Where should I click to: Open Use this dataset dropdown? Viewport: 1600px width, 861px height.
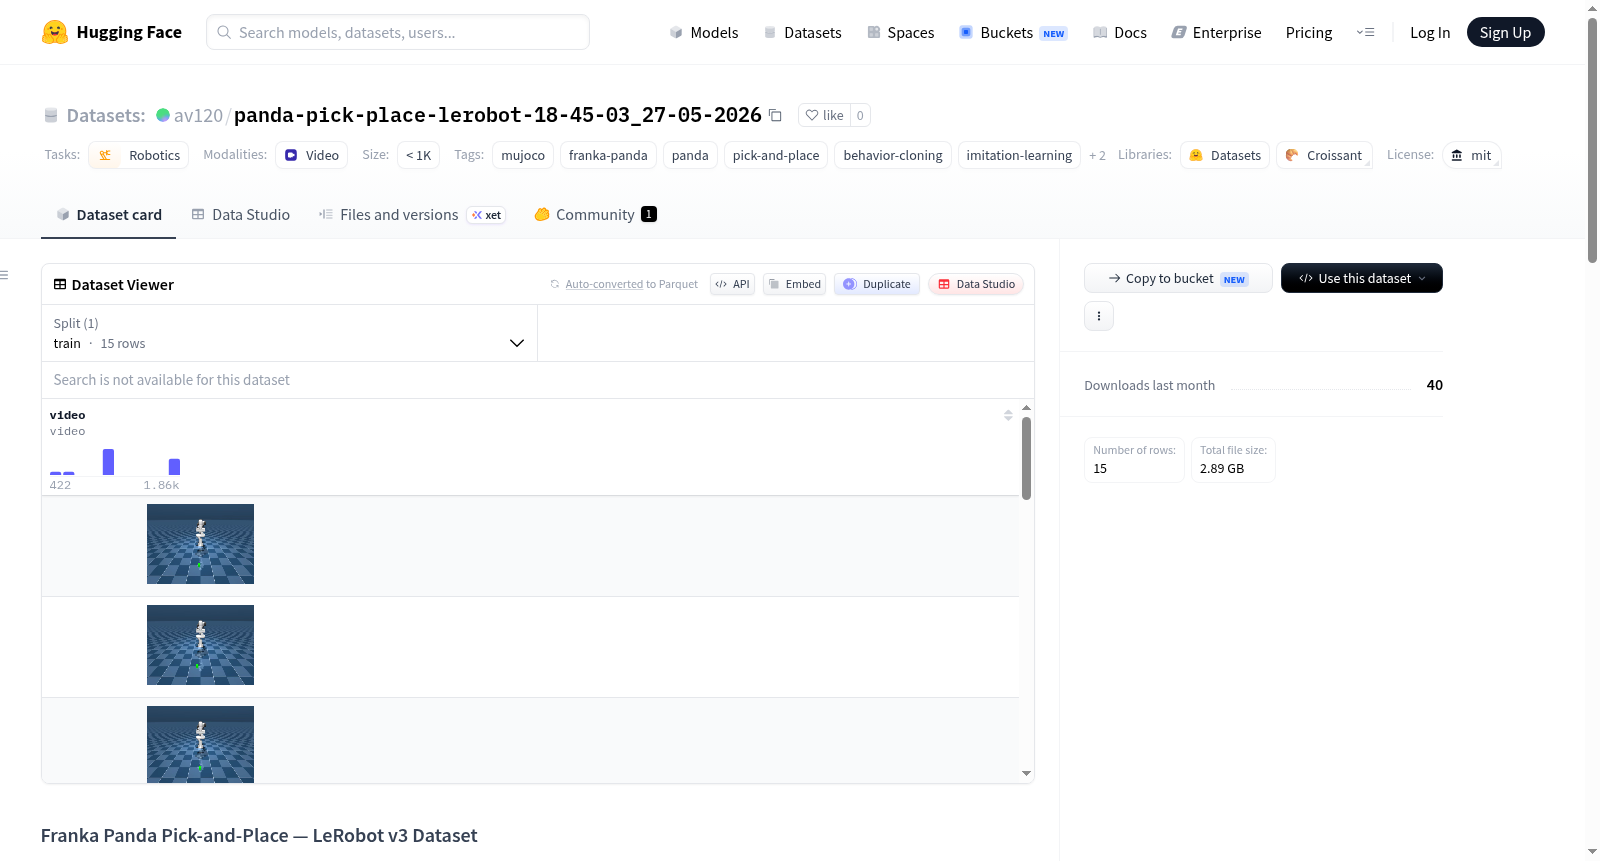click(1362, 278)
